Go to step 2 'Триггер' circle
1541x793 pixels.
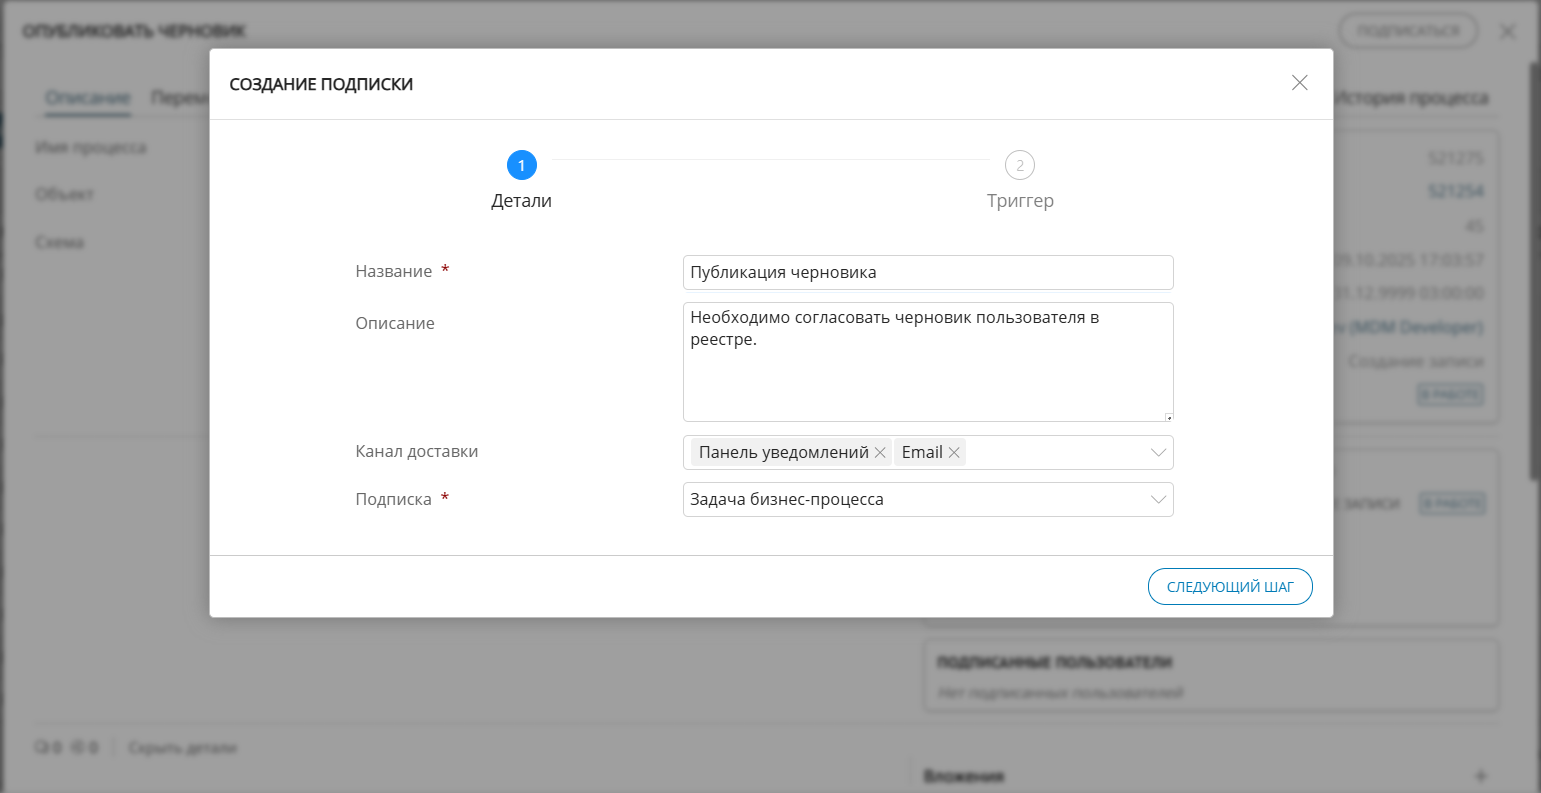(x=1019, y=165)
